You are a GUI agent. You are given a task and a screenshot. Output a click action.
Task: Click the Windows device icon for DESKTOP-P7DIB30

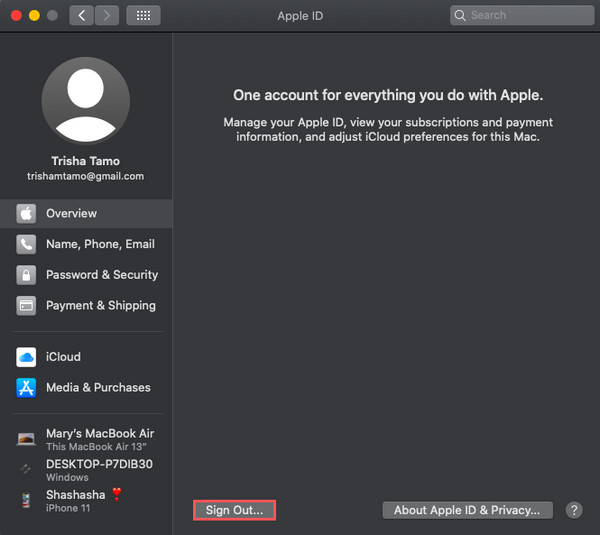pos(26,469)
